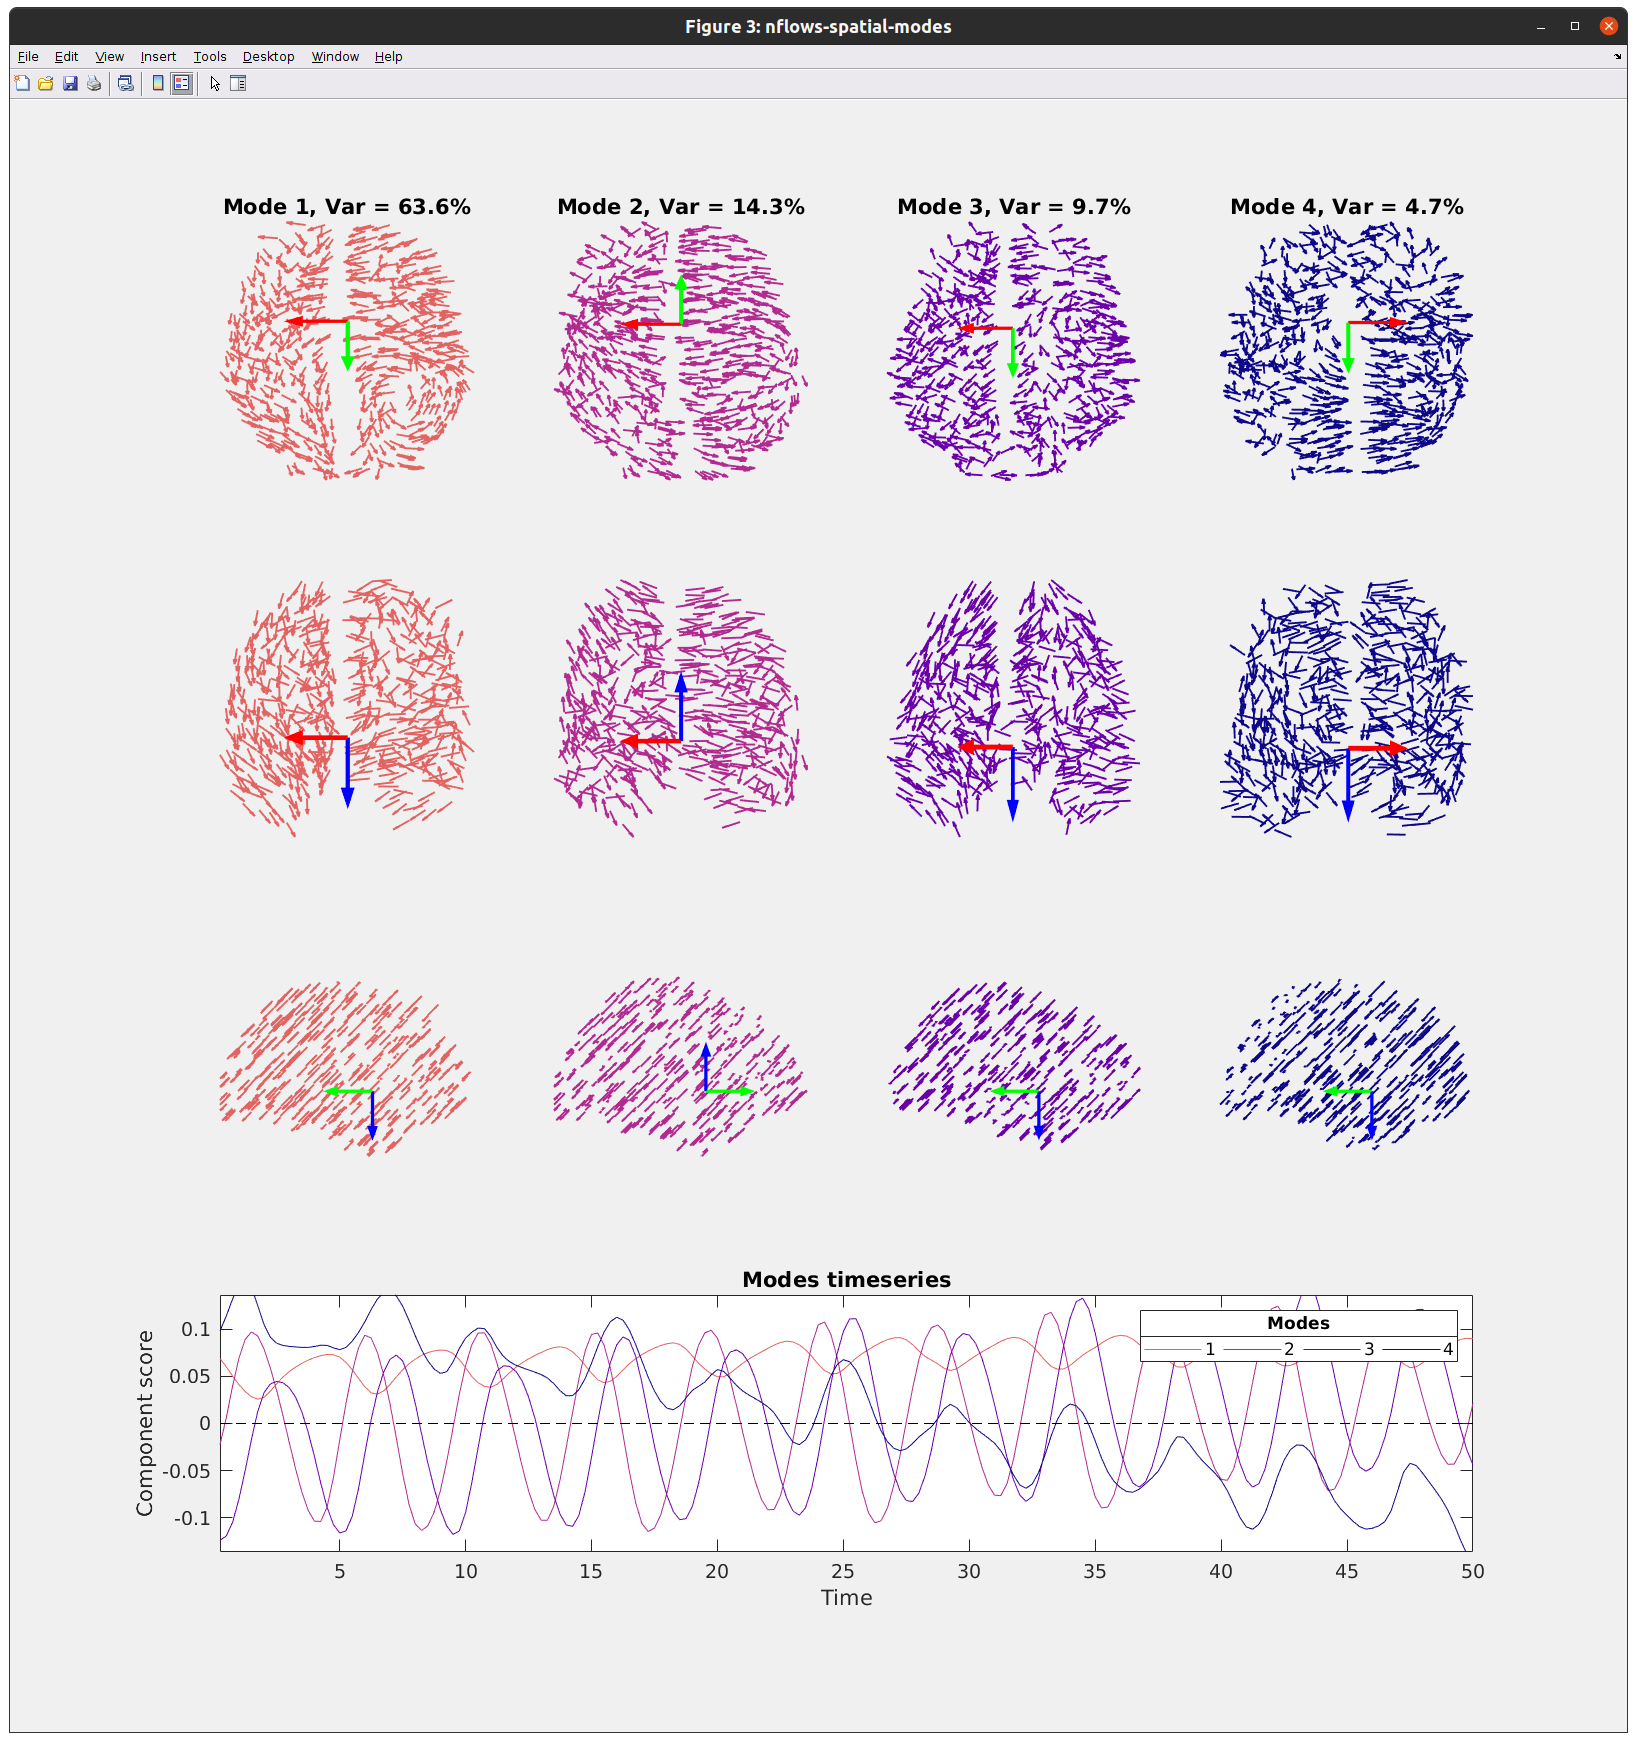Expand the Tools menu
Viewport: 1637px width, 1742px height.
pyautogui.click(x=210, y=57)
